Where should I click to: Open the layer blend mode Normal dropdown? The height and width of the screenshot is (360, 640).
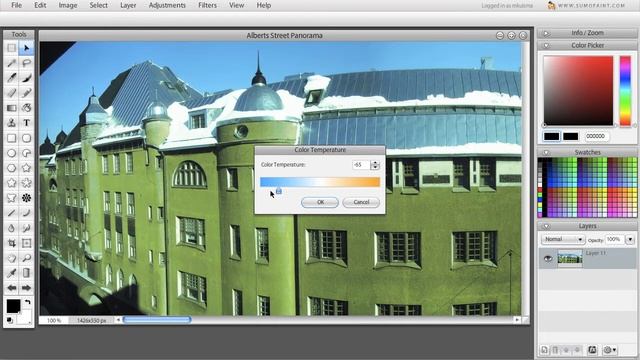562,239
